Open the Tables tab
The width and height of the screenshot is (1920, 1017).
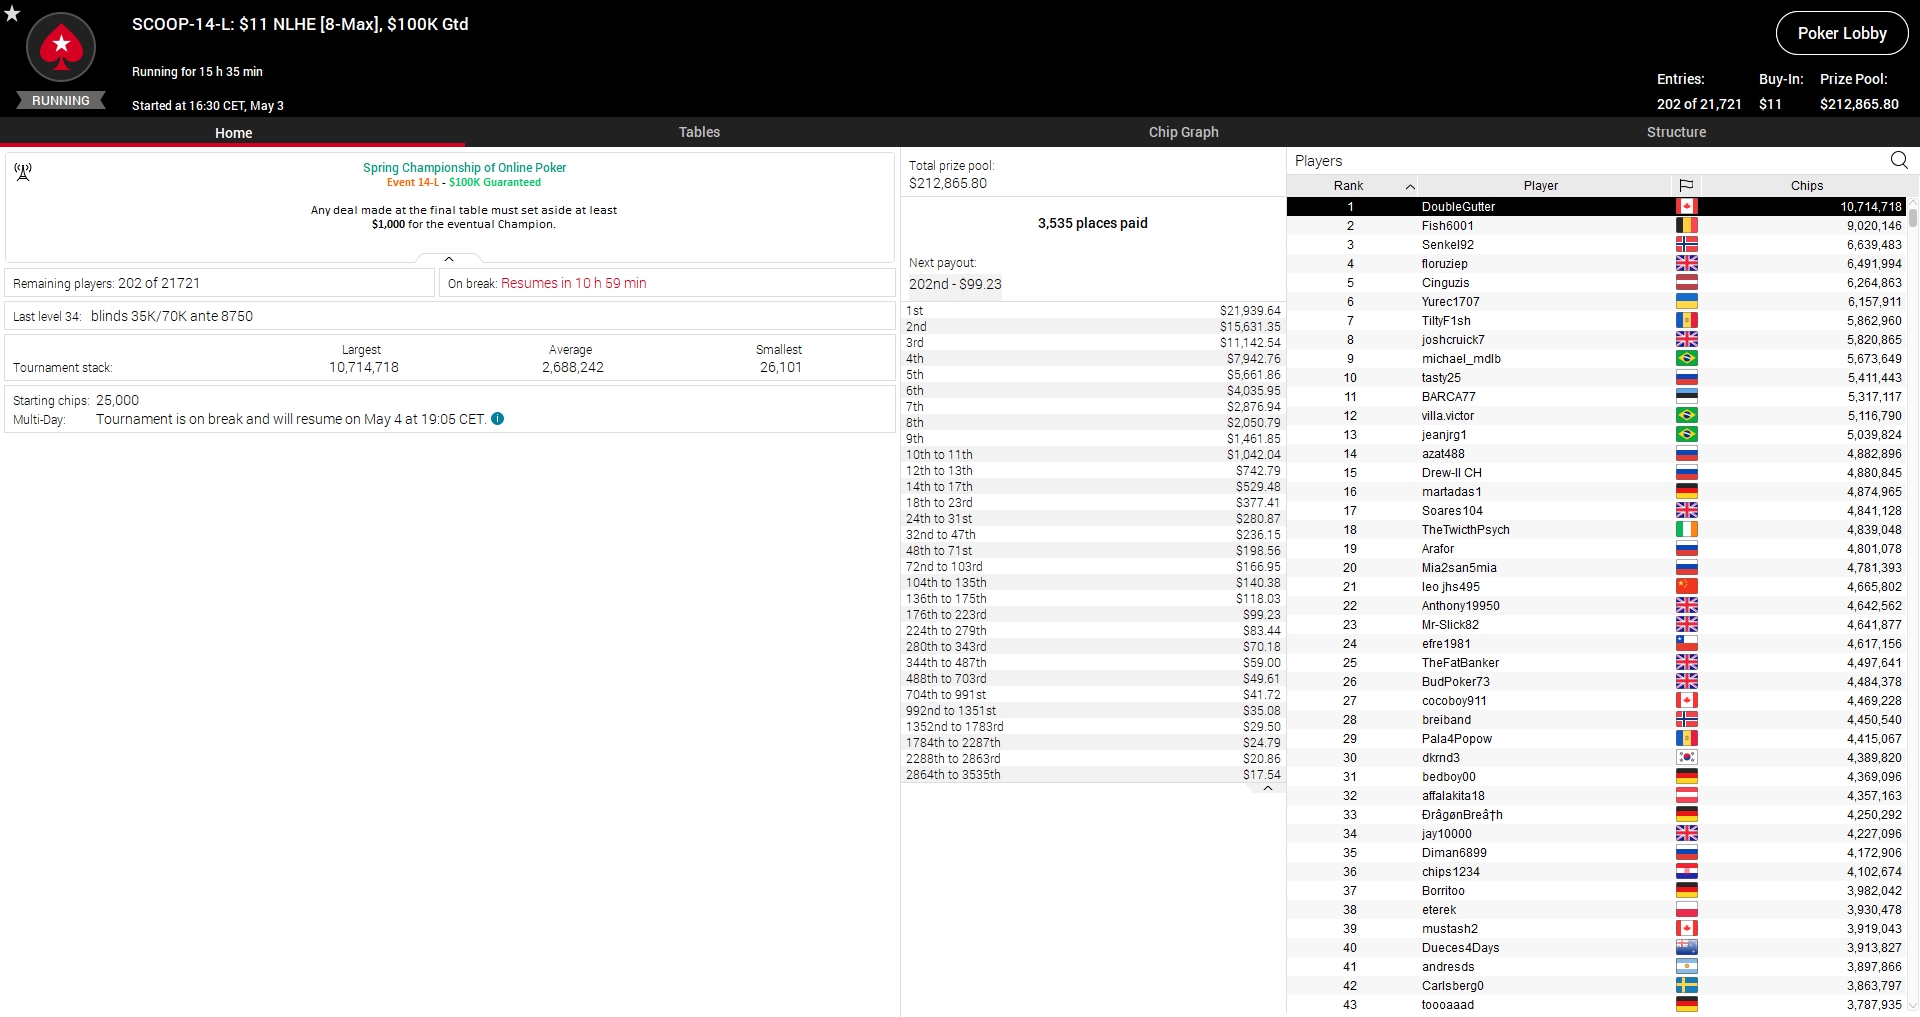click(x=699, y=132)
